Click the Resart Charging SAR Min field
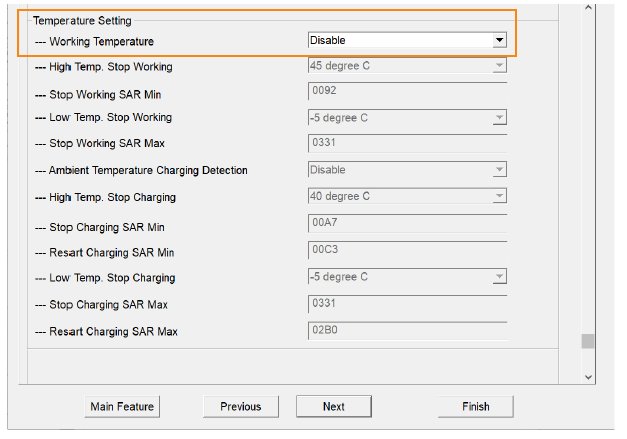The height and width of the screenshot is (439, 627). pos(406,249)
